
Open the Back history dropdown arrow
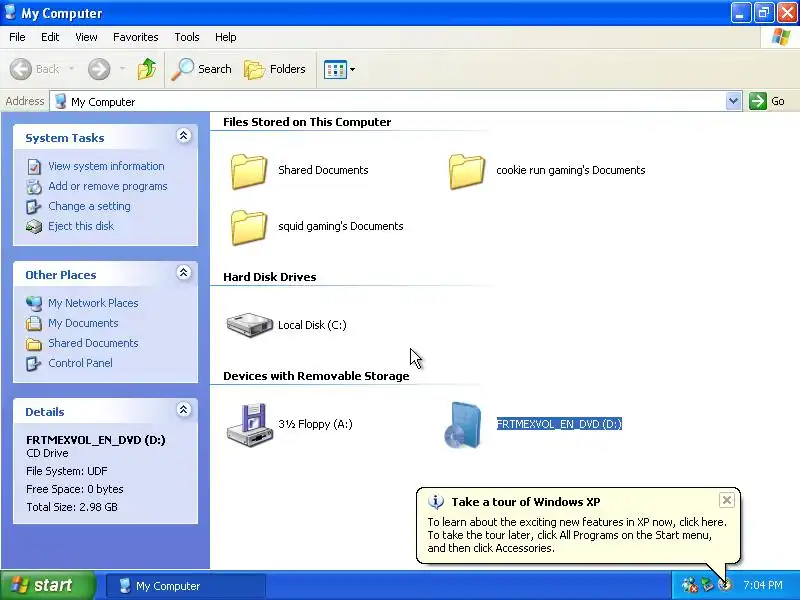click(71, 69)
